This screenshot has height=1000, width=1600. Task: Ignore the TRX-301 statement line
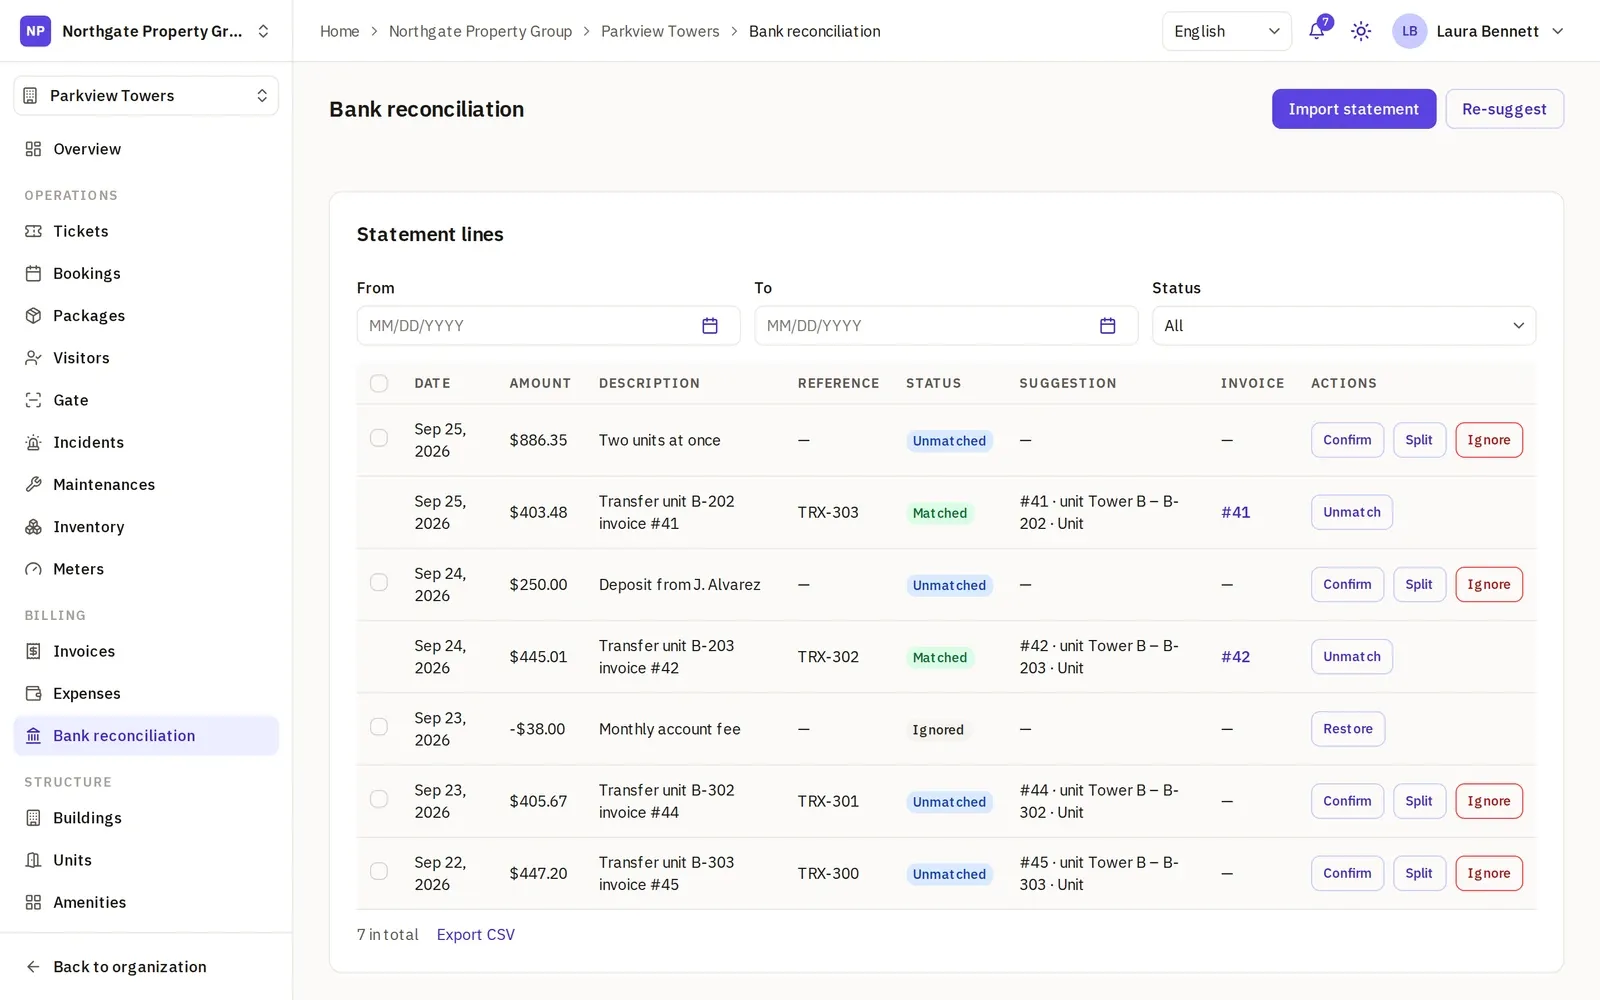pyautogui.click(x=1489, y=801)
